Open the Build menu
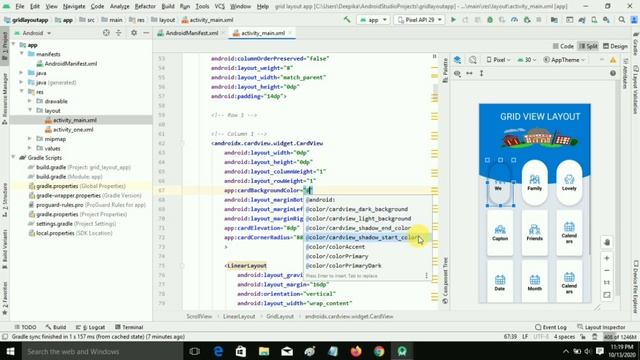The image size is (640, 360). pyautogui.click(x=168, y=7)
